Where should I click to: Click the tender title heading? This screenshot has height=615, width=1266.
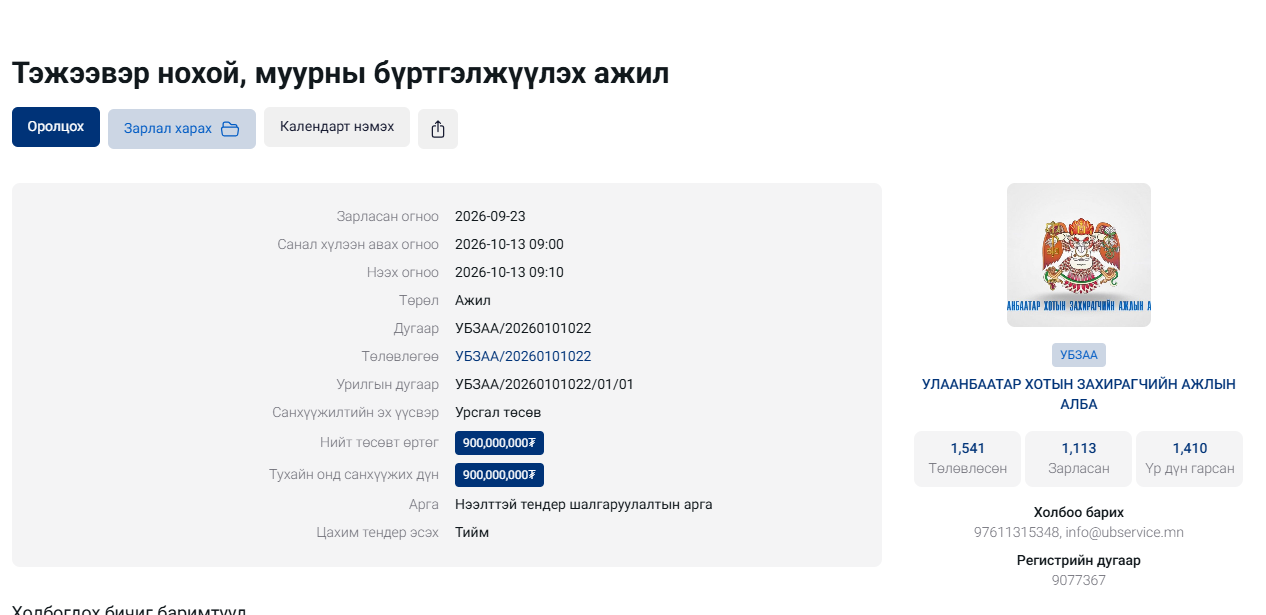point(341,73)
